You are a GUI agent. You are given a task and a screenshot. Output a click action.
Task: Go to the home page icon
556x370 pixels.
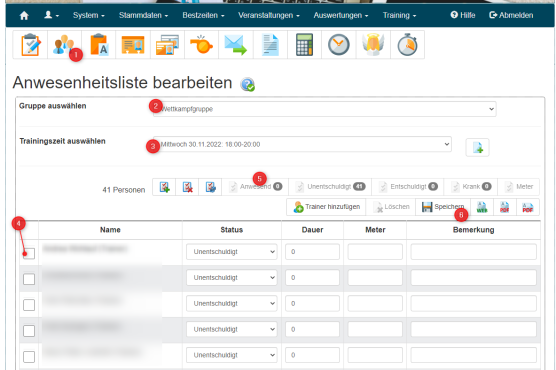pos(24,16)
